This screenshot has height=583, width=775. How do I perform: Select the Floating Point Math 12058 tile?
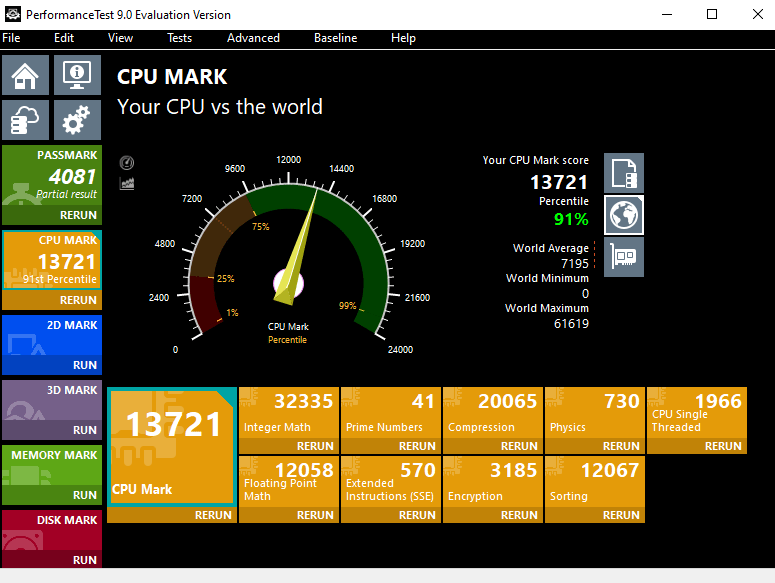pyautogui.click(x=289, y=482)
